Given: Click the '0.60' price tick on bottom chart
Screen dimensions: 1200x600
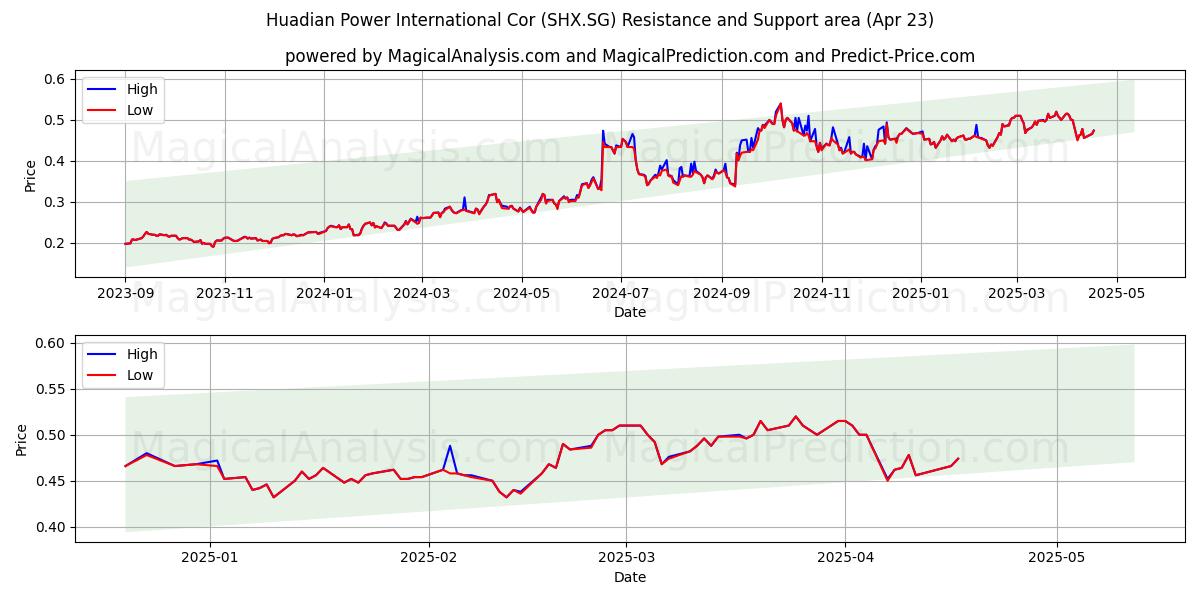Looking at the screenshot, I should click(x=50, y=343).
